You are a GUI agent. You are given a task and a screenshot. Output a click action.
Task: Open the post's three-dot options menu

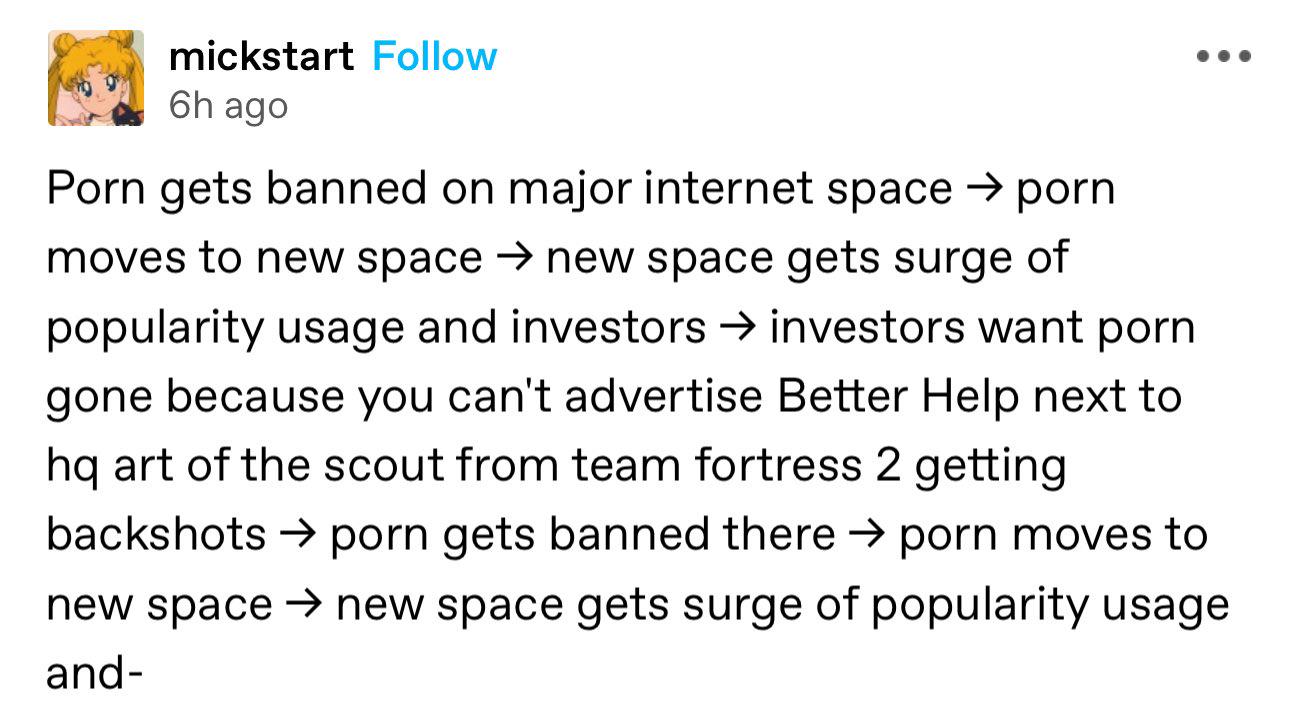pos(1224,57)
